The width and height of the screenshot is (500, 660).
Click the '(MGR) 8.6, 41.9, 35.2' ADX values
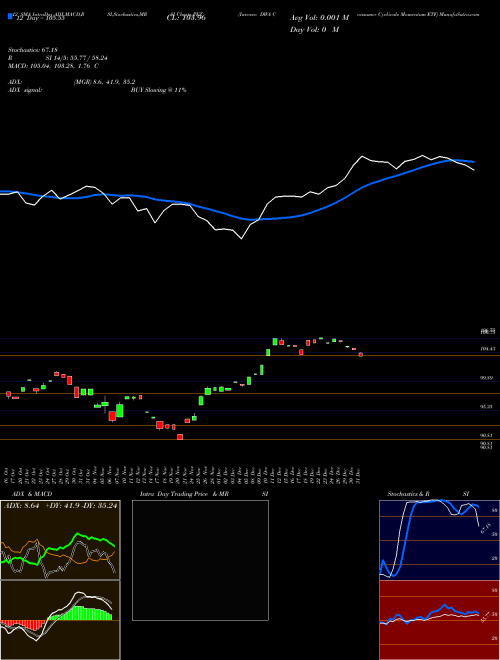click(104, 82)
